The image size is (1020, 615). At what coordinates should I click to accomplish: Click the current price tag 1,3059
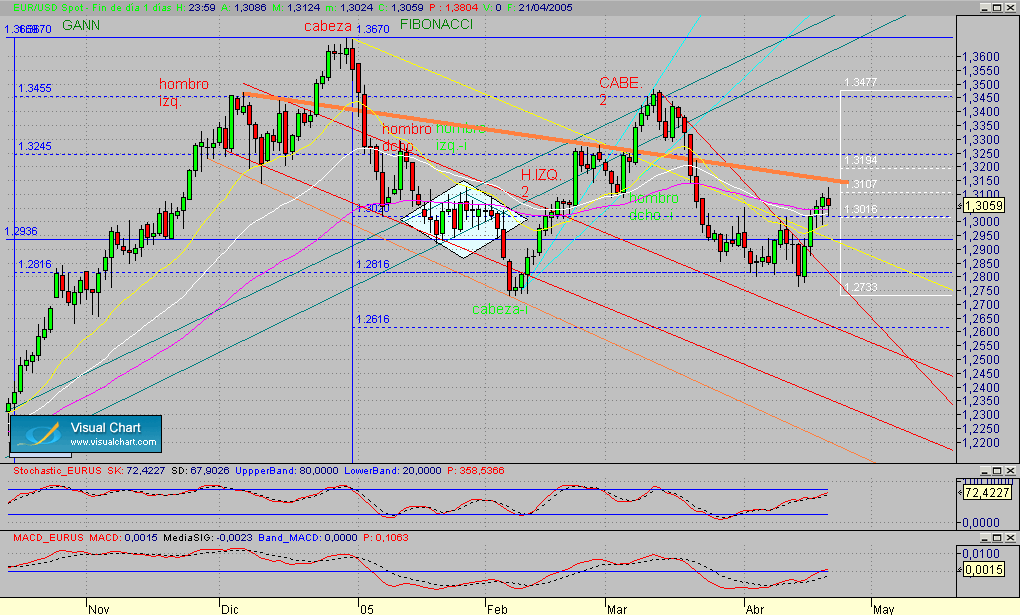click(984, 206)
